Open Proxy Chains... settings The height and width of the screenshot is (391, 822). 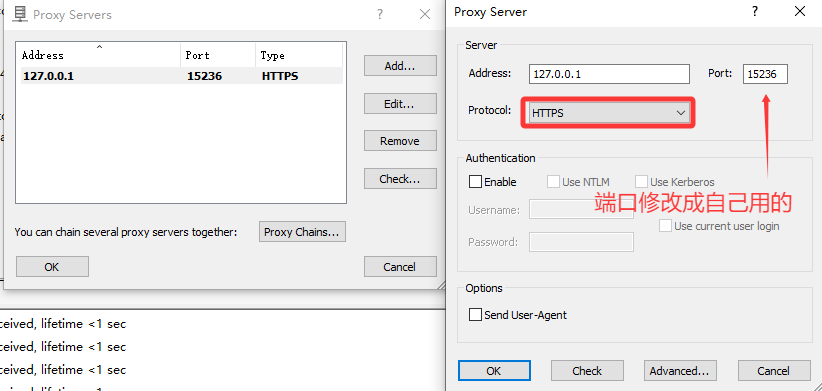[302, 232]
